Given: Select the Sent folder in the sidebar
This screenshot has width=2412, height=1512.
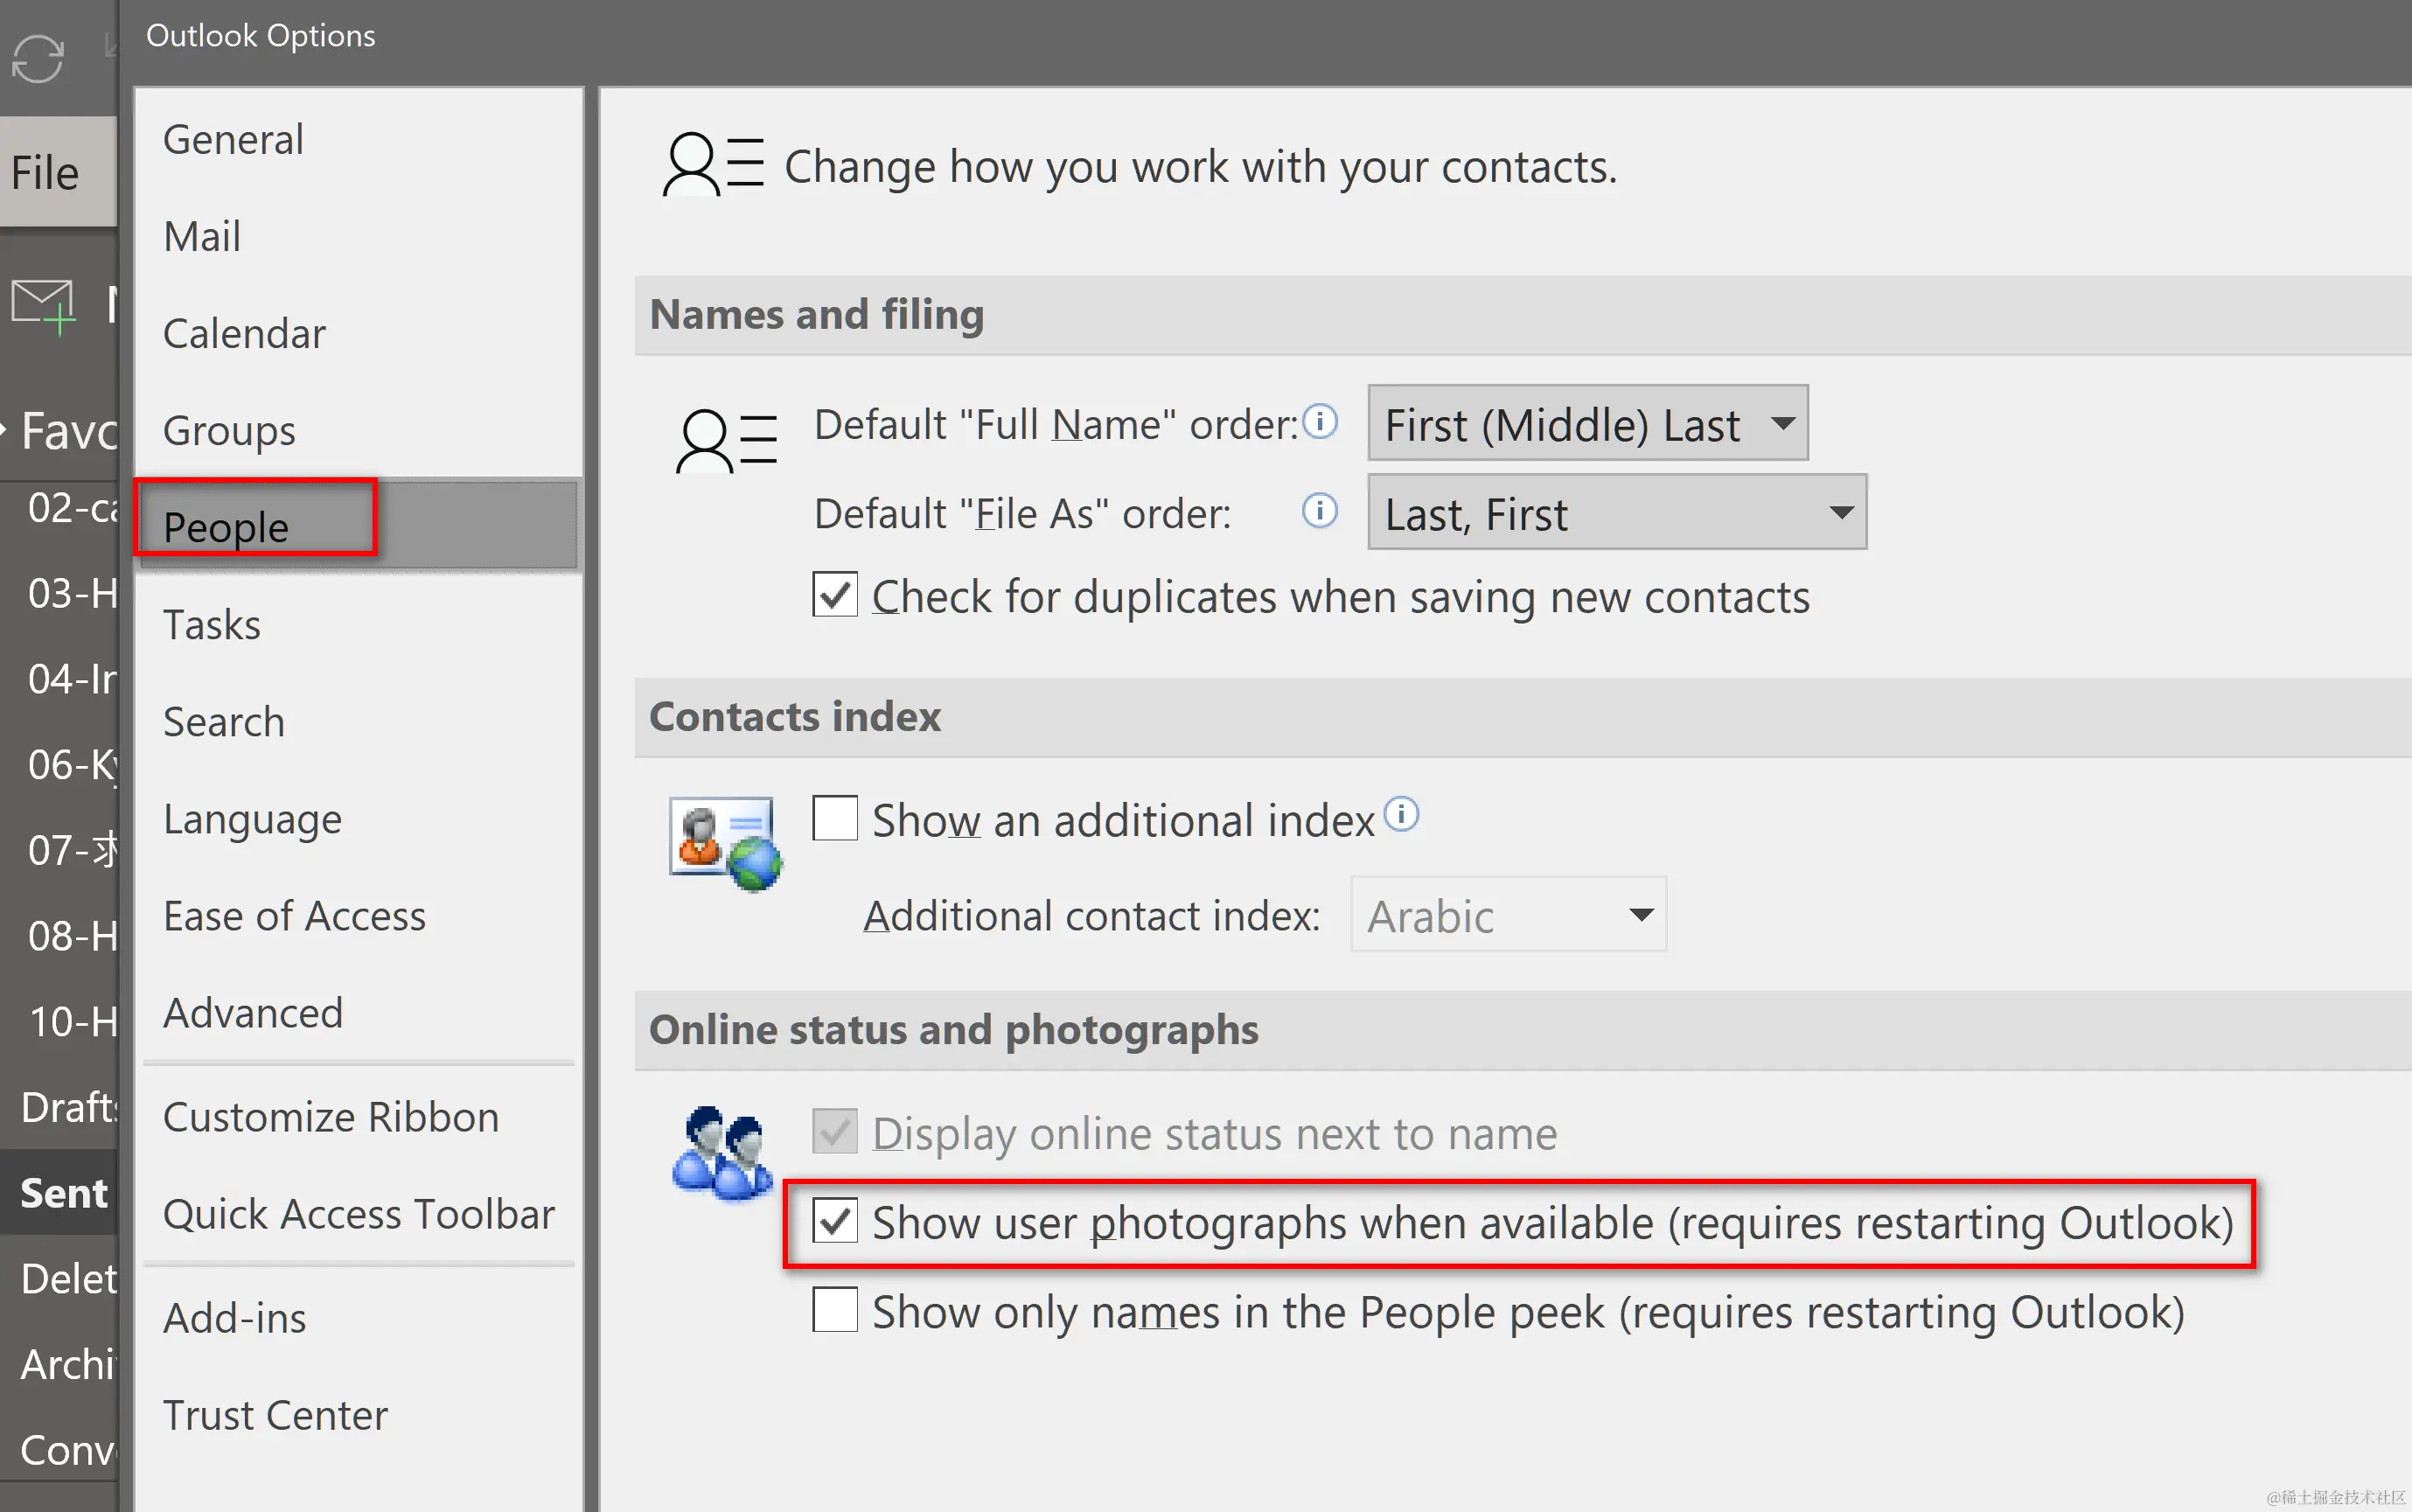Looking at the screenshot, I should coord(62,1193).
